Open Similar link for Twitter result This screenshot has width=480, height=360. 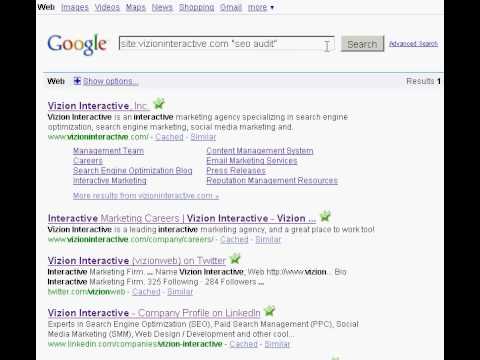[180, 292]
